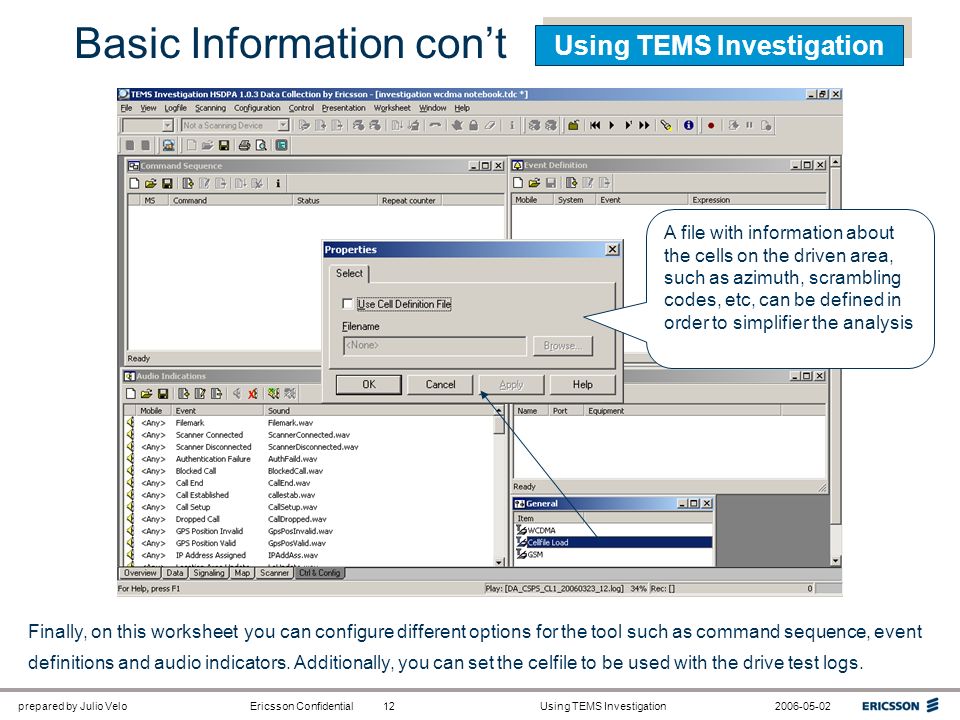The image size is (960, 720).
Task: Click Open folder in the Event Definition toolbar
Action: (x=534, y=182)
